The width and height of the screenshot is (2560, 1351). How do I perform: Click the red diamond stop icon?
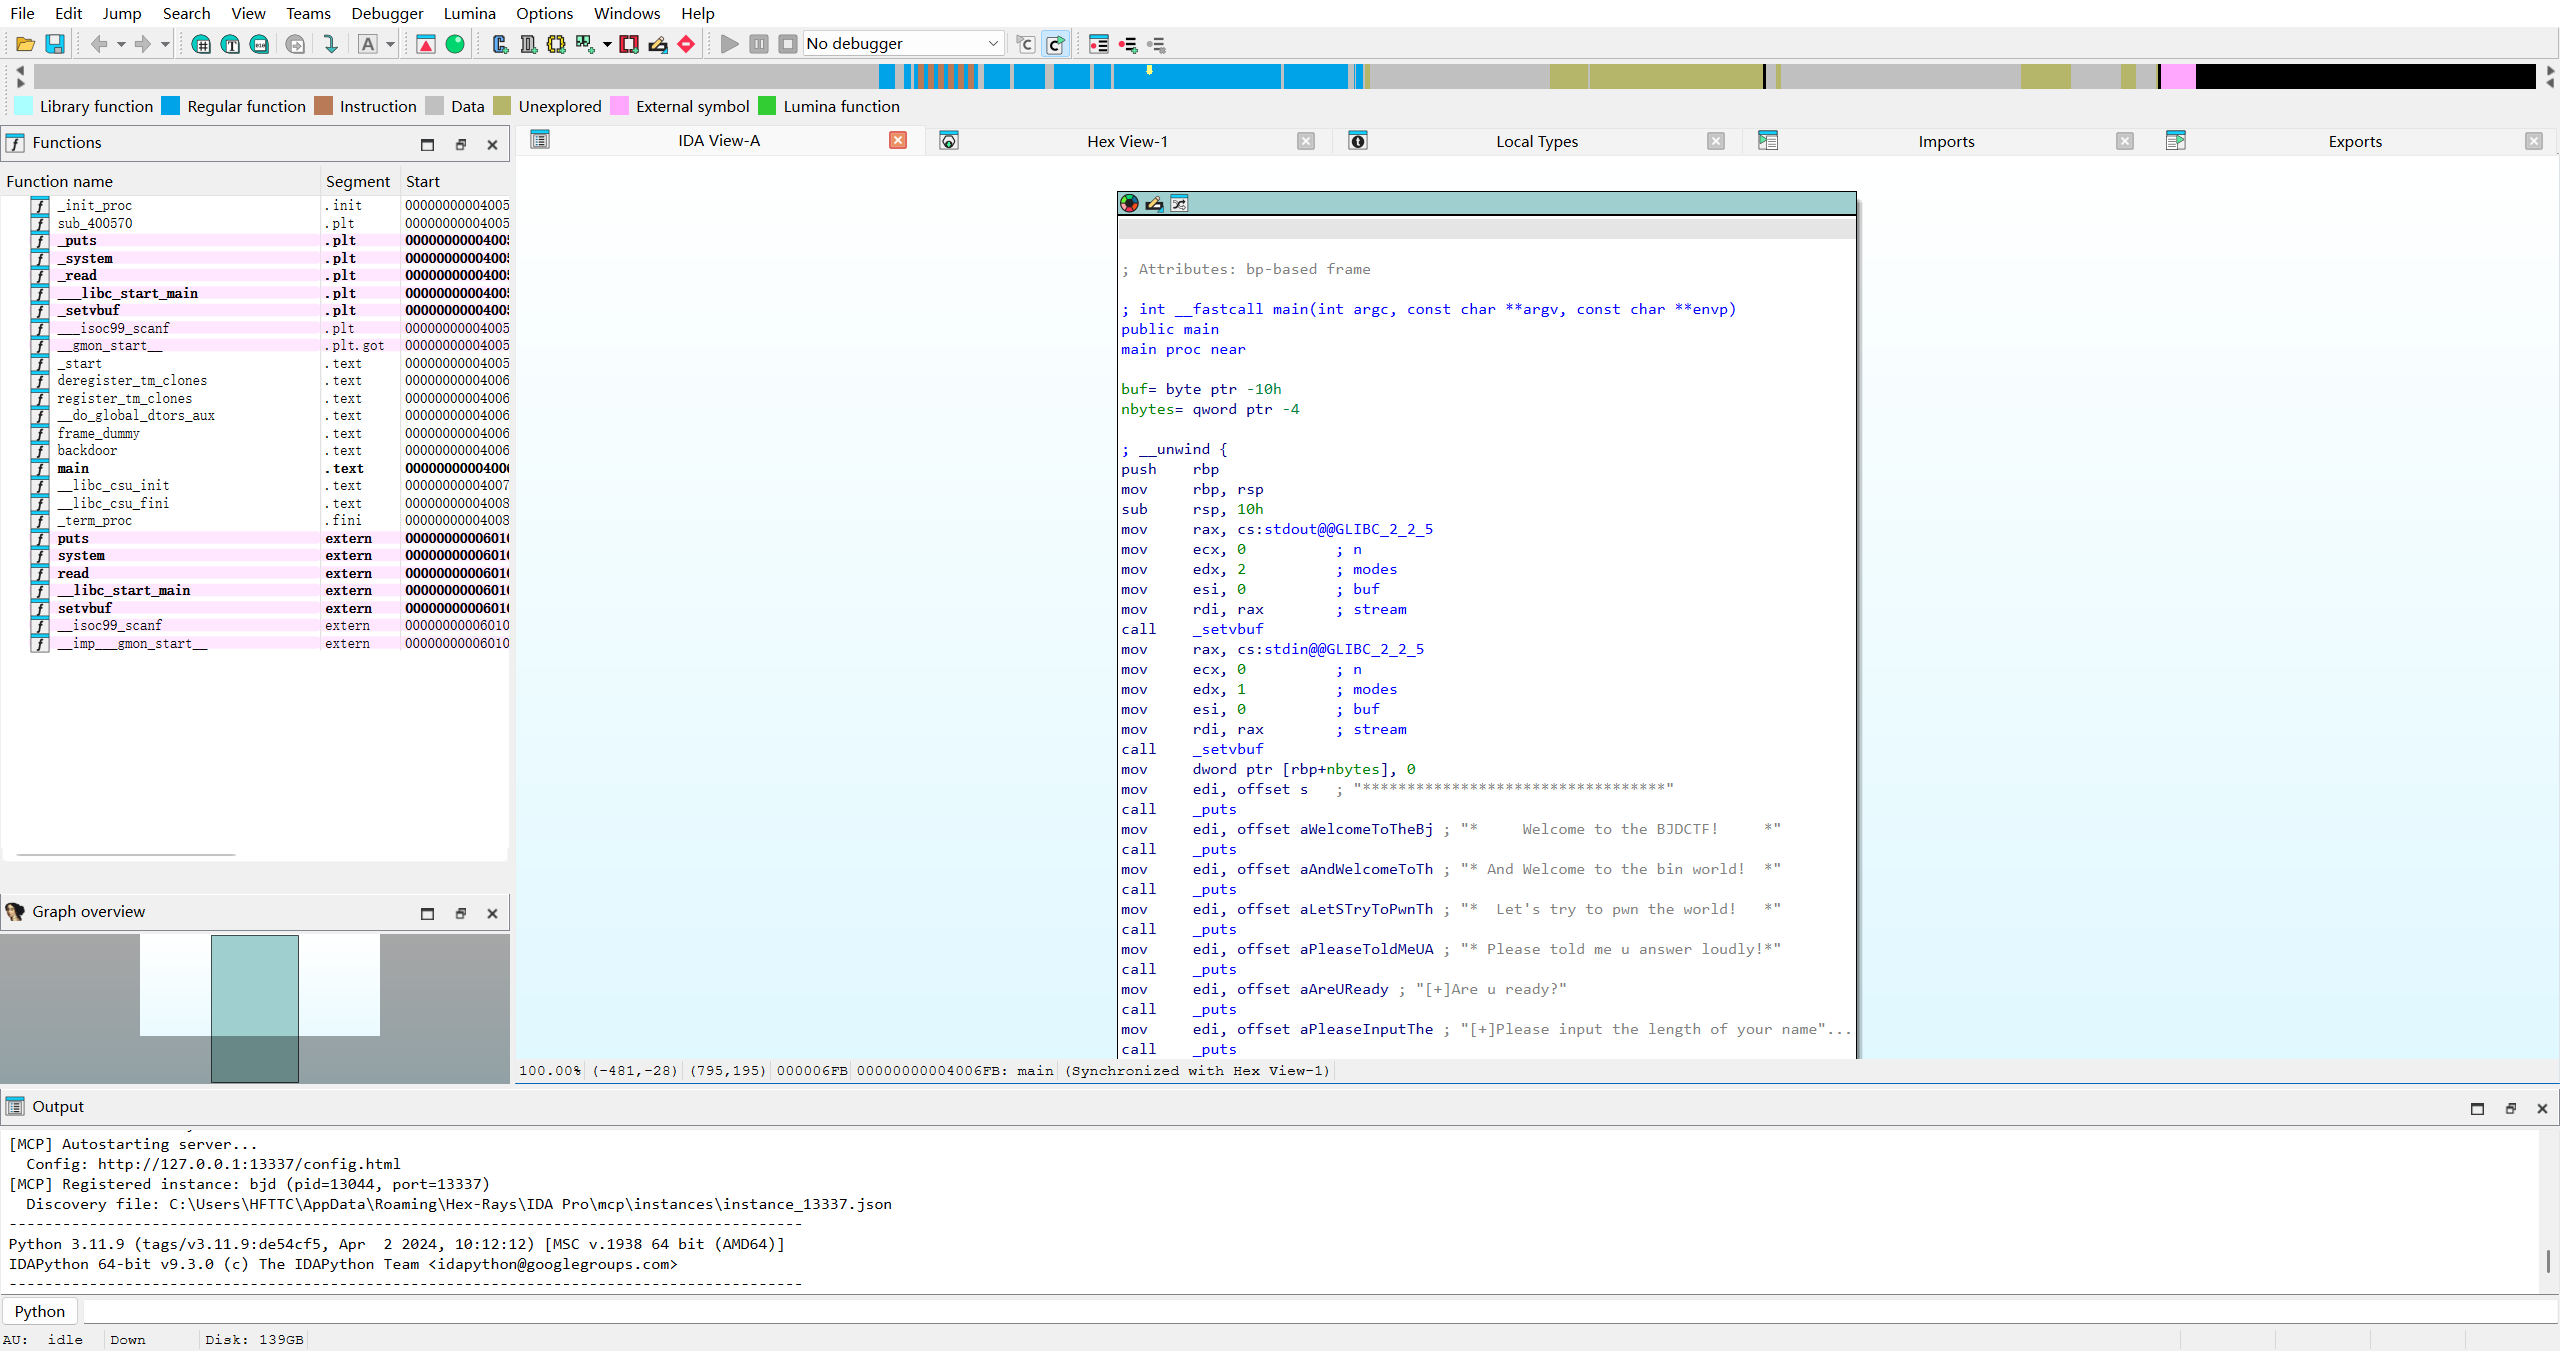(686, 44)
